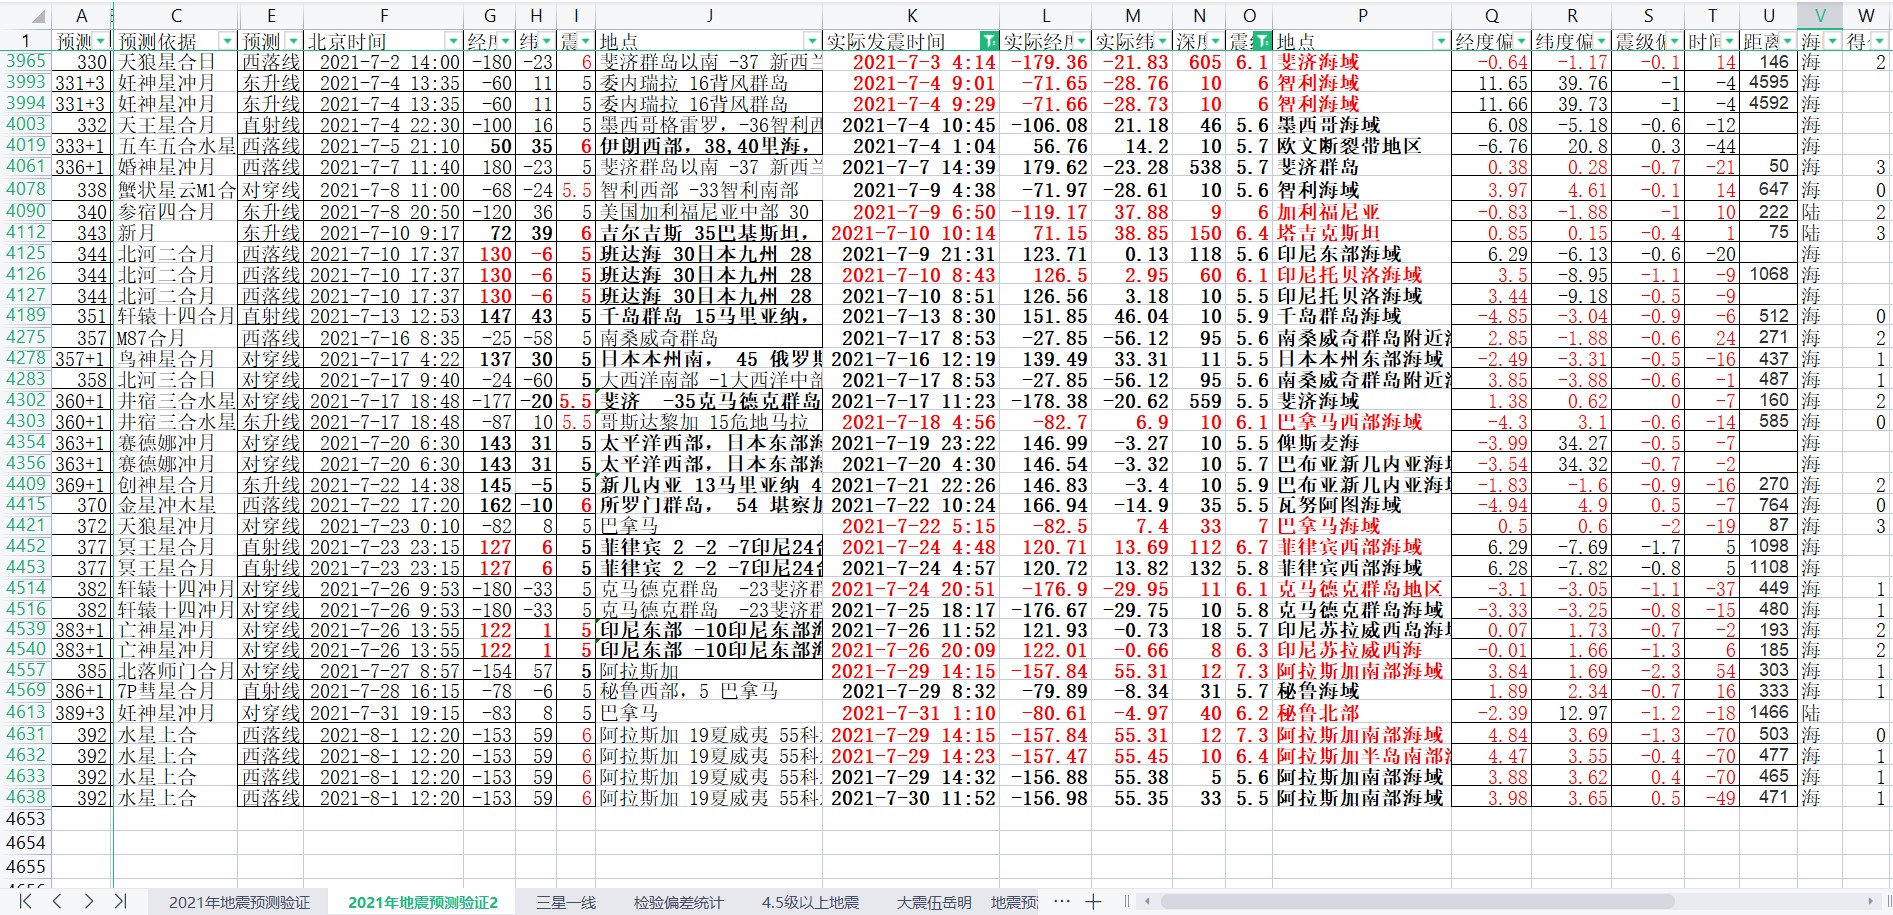Screen dimensions: 1893x915
Task: Open the 距离 column U filter dropdown
Action: point(1787,41)
